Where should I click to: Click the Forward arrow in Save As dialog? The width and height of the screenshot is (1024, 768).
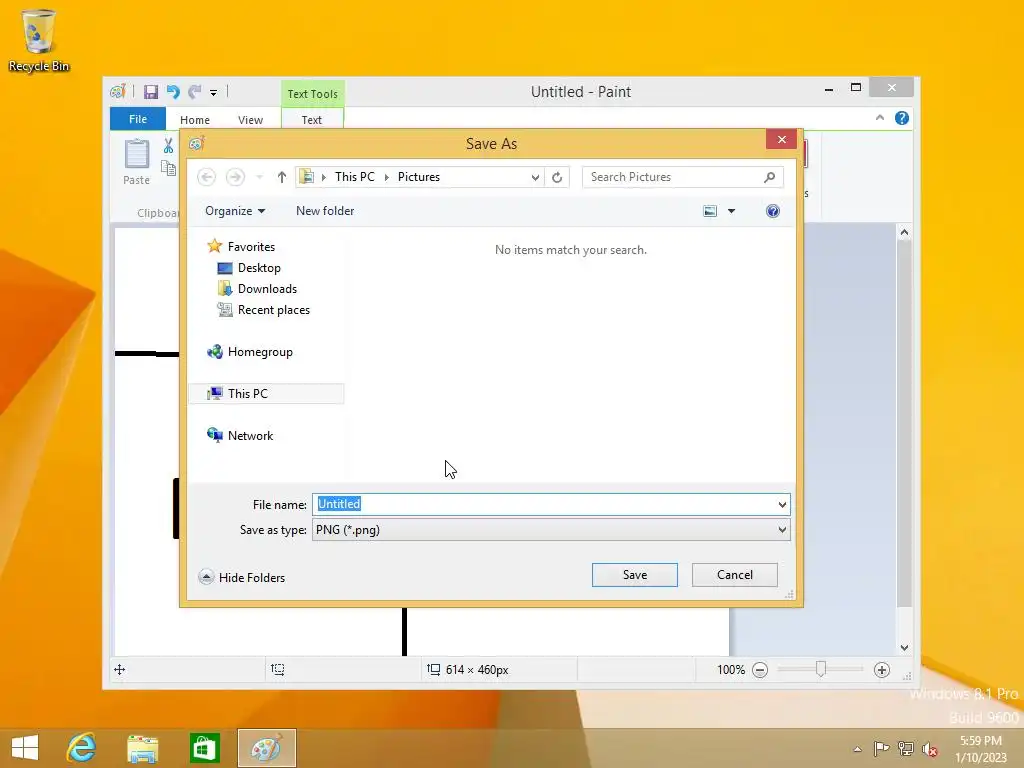235,177
